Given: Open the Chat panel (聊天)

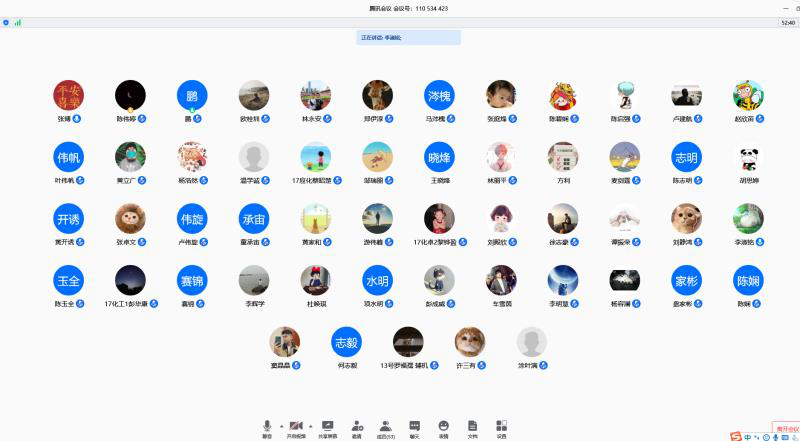Looking at the screenshot, I should click(414, 427).
